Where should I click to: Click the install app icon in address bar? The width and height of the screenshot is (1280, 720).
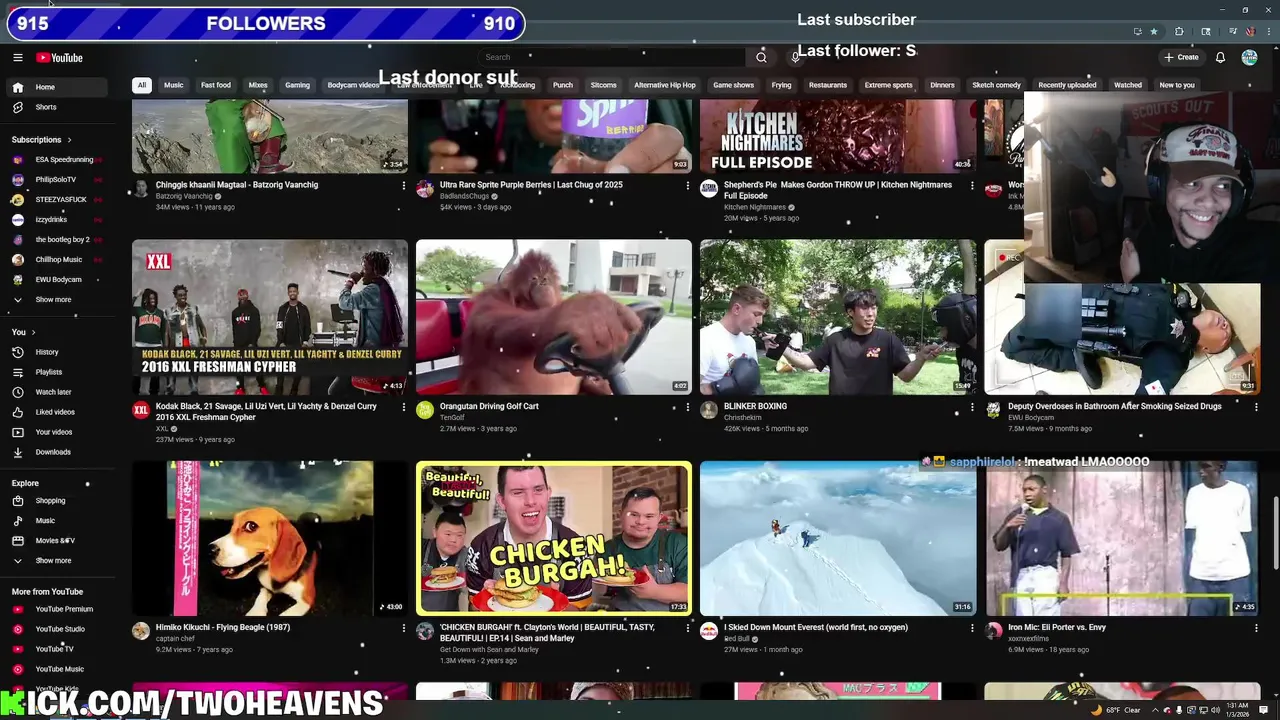click(1137, 32)
